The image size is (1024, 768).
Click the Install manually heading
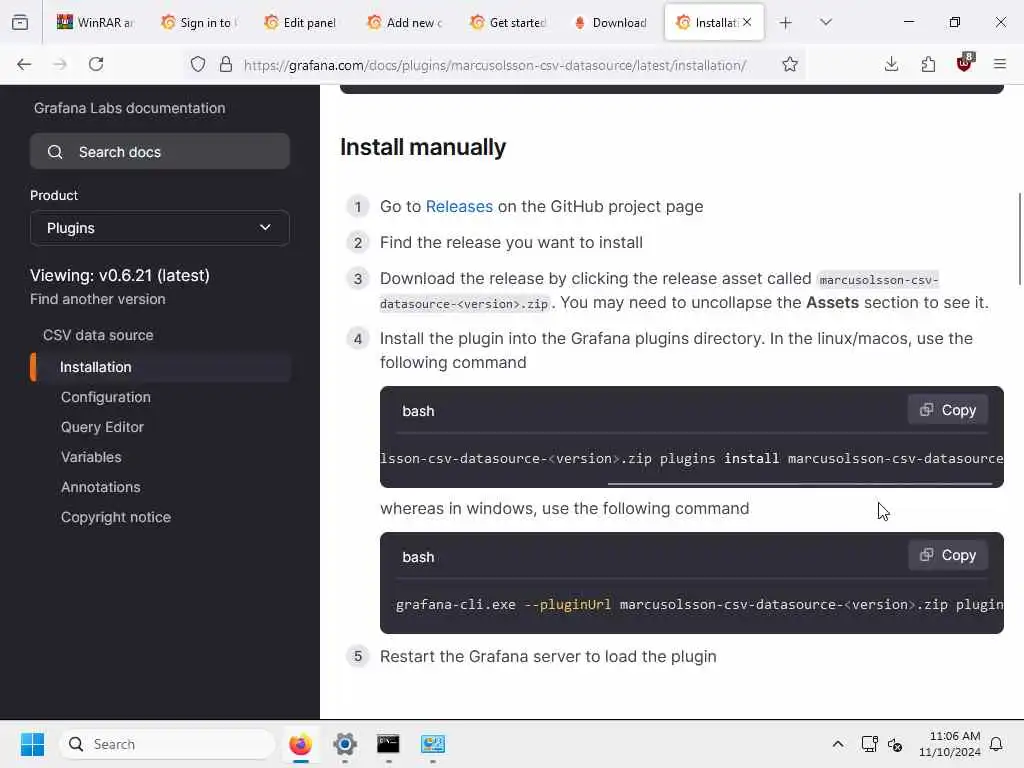(x=423, y=147)
